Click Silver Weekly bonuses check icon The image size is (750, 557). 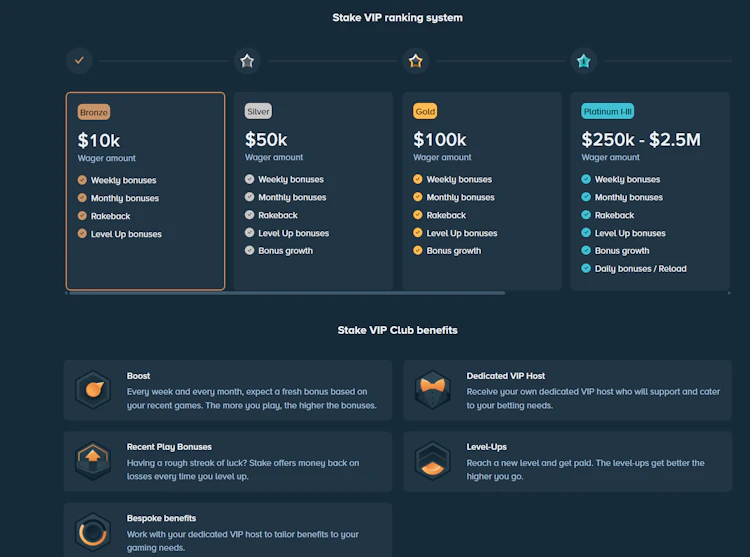point(250,179)
